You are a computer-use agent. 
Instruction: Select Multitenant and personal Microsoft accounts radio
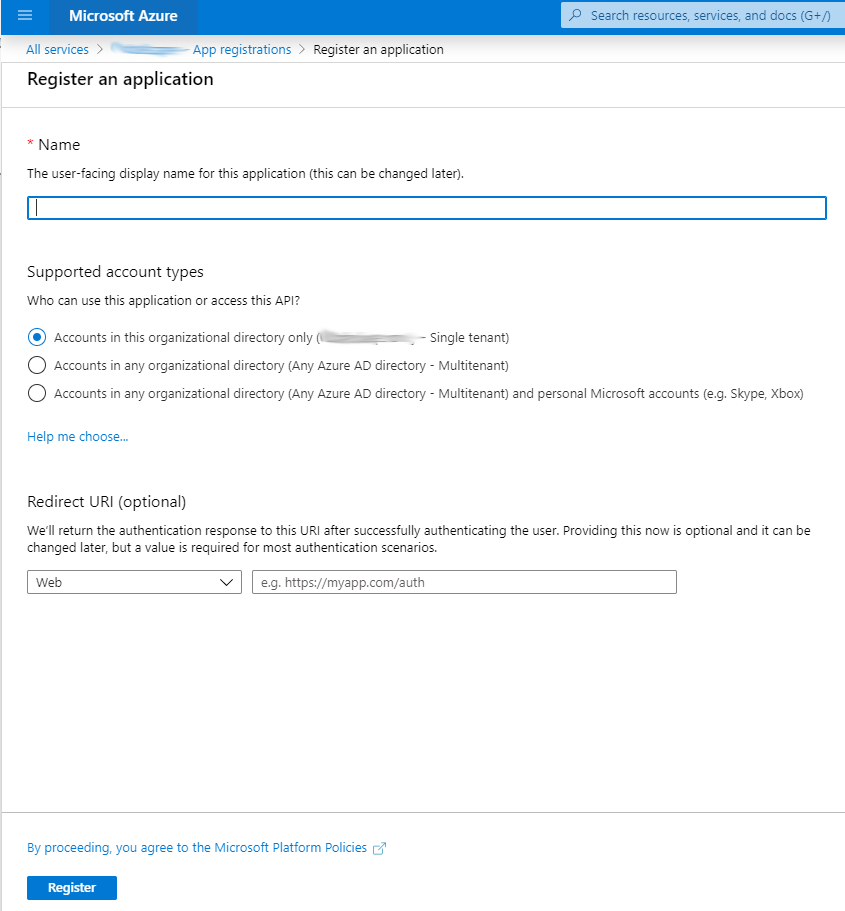[x=37, y=393]
